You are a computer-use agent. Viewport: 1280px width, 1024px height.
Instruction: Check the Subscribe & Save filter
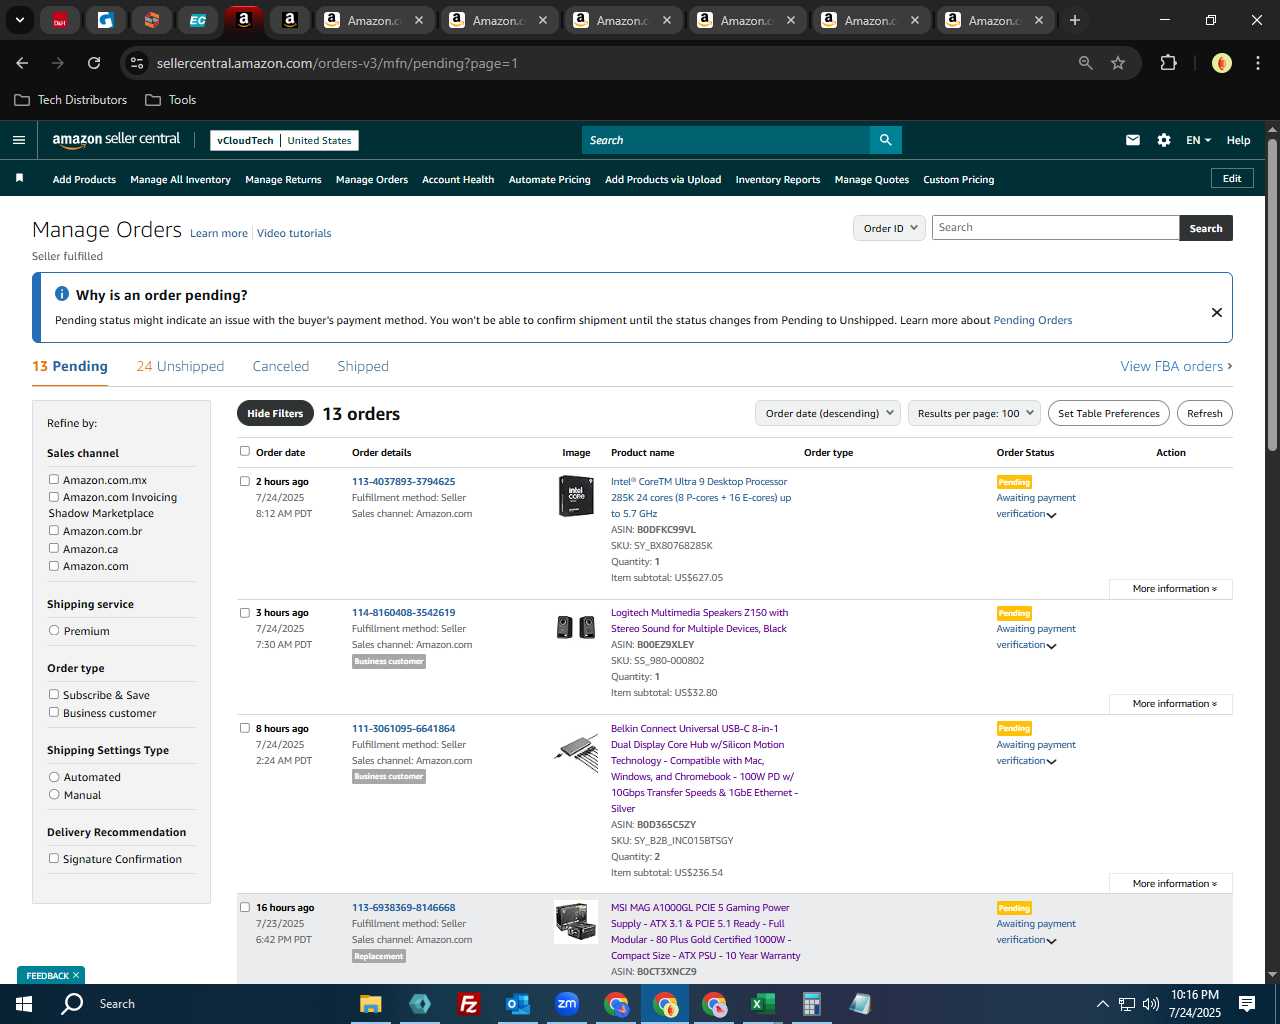click(54, 694)
